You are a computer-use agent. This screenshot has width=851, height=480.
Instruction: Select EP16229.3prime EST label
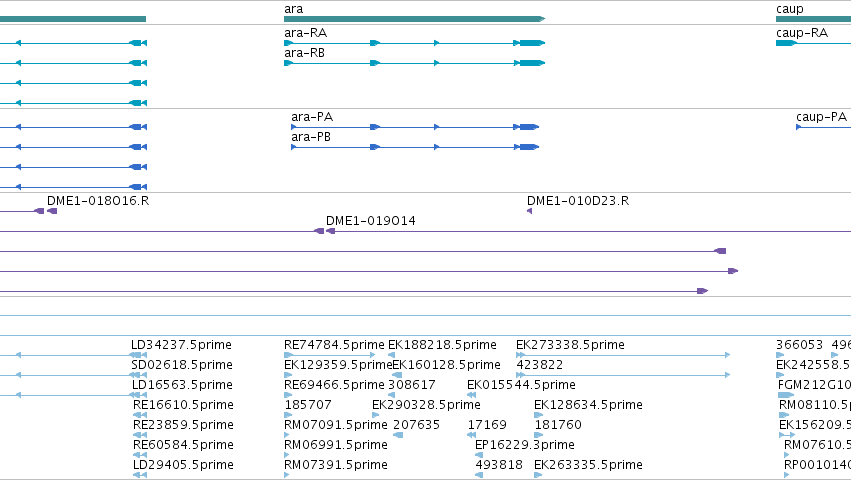tap(525, 445)
